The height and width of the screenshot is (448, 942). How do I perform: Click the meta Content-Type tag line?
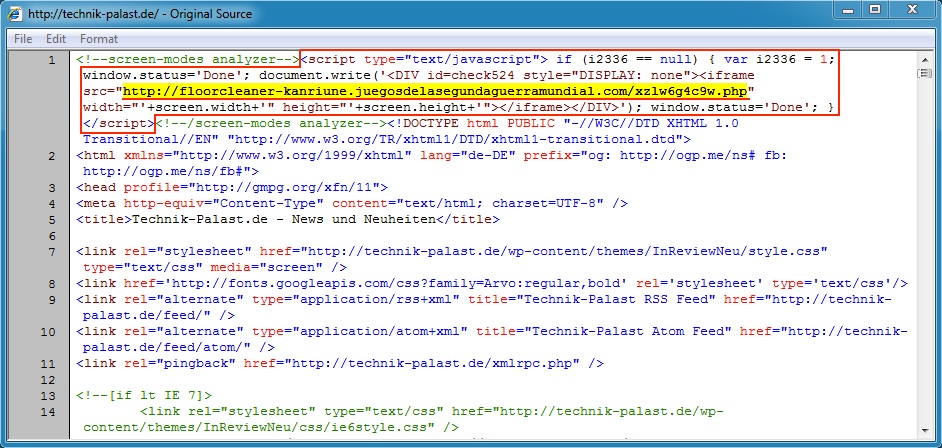click(351, 203)
